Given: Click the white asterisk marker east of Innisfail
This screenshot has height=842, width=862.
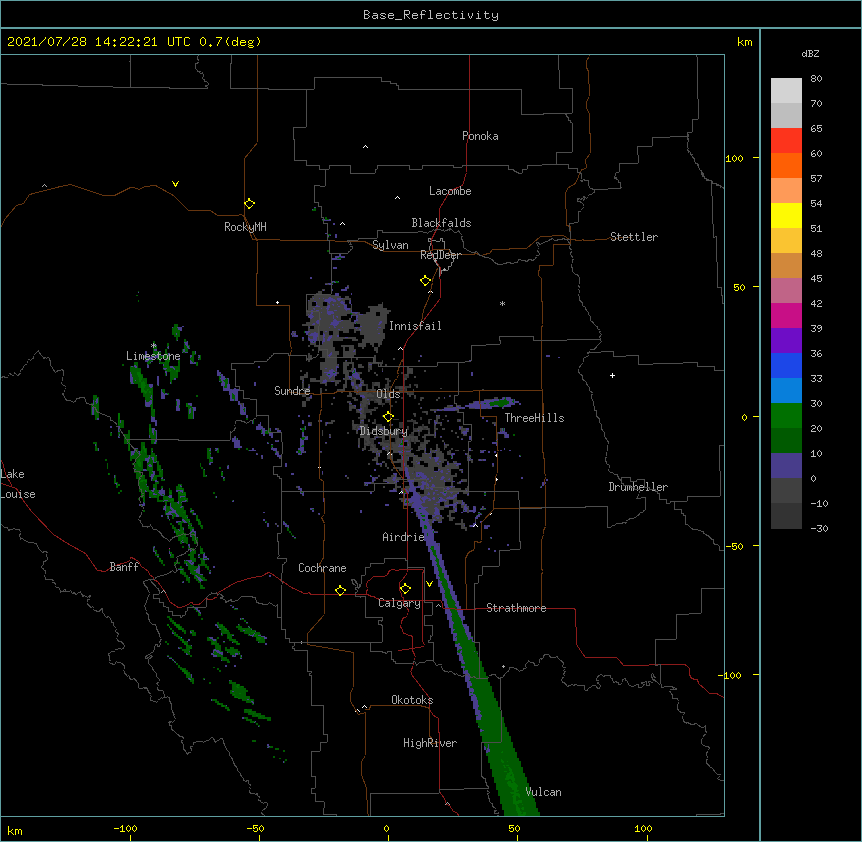Looking at the screenshot, I should [502, 303].
